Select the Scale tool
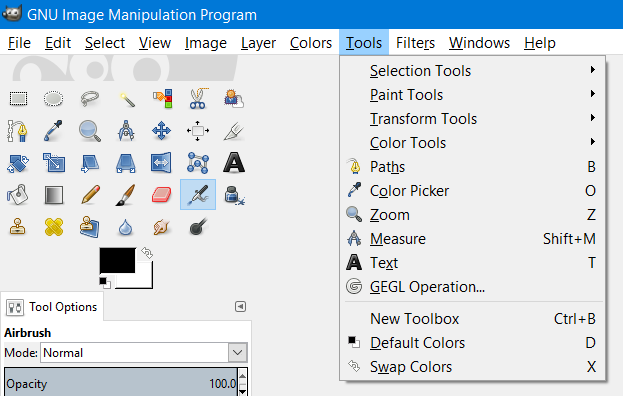Screen dimensions: 623x396 (53, 163)
